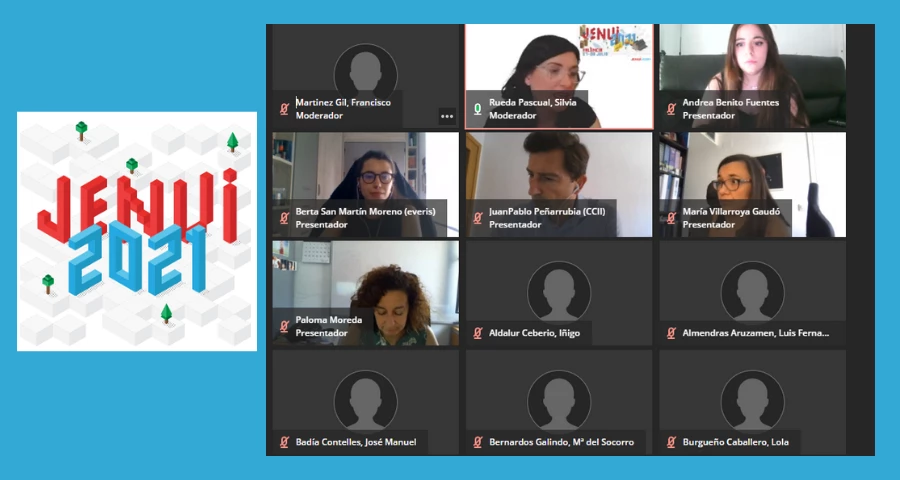Click muted mic icon beside Paloma Moreda
Viewport: 900px width, 480px height.
pos(284,327)
